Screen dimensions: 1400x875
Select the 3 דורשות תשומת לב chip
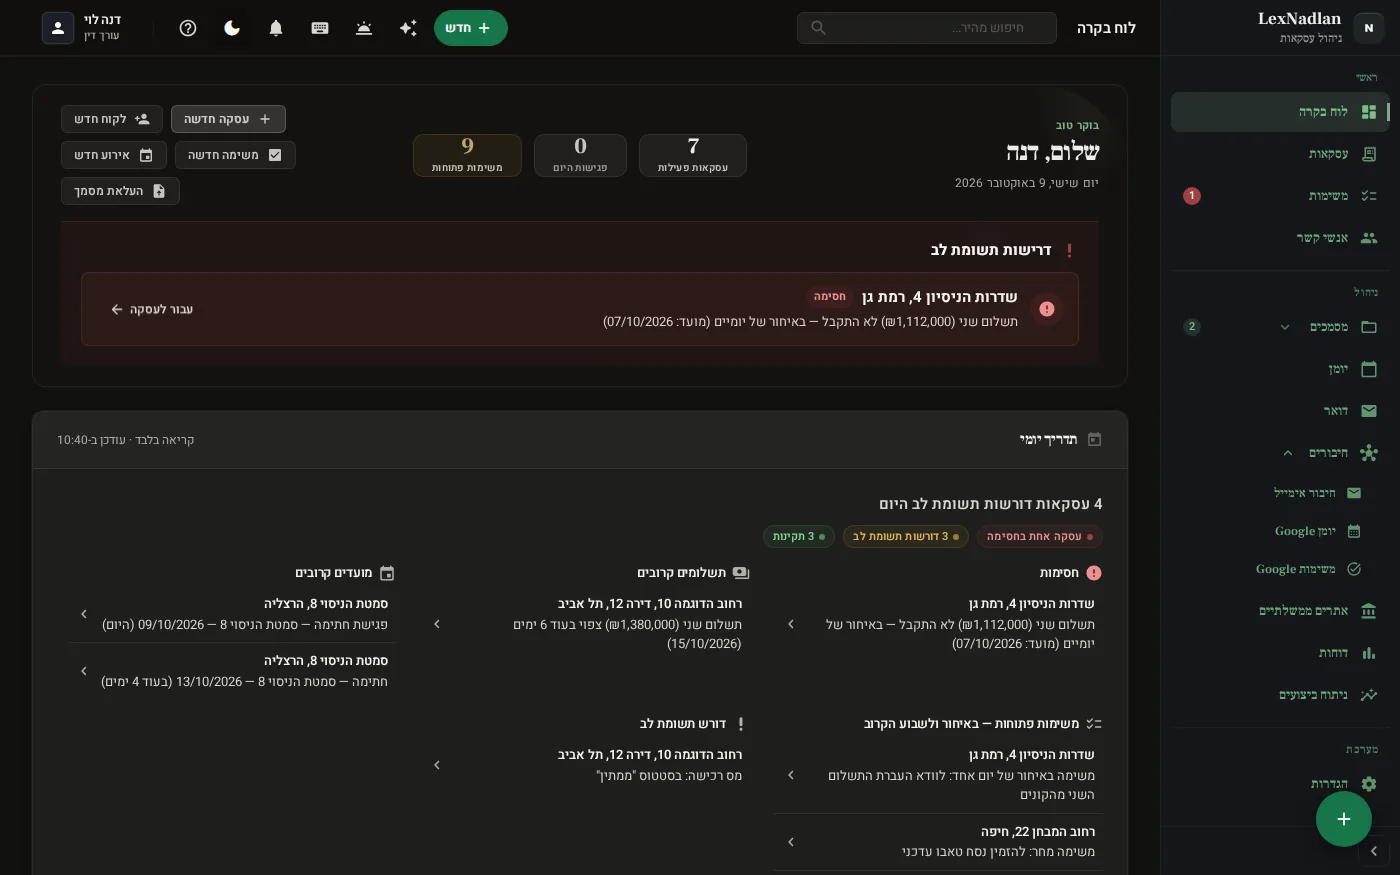906,537
